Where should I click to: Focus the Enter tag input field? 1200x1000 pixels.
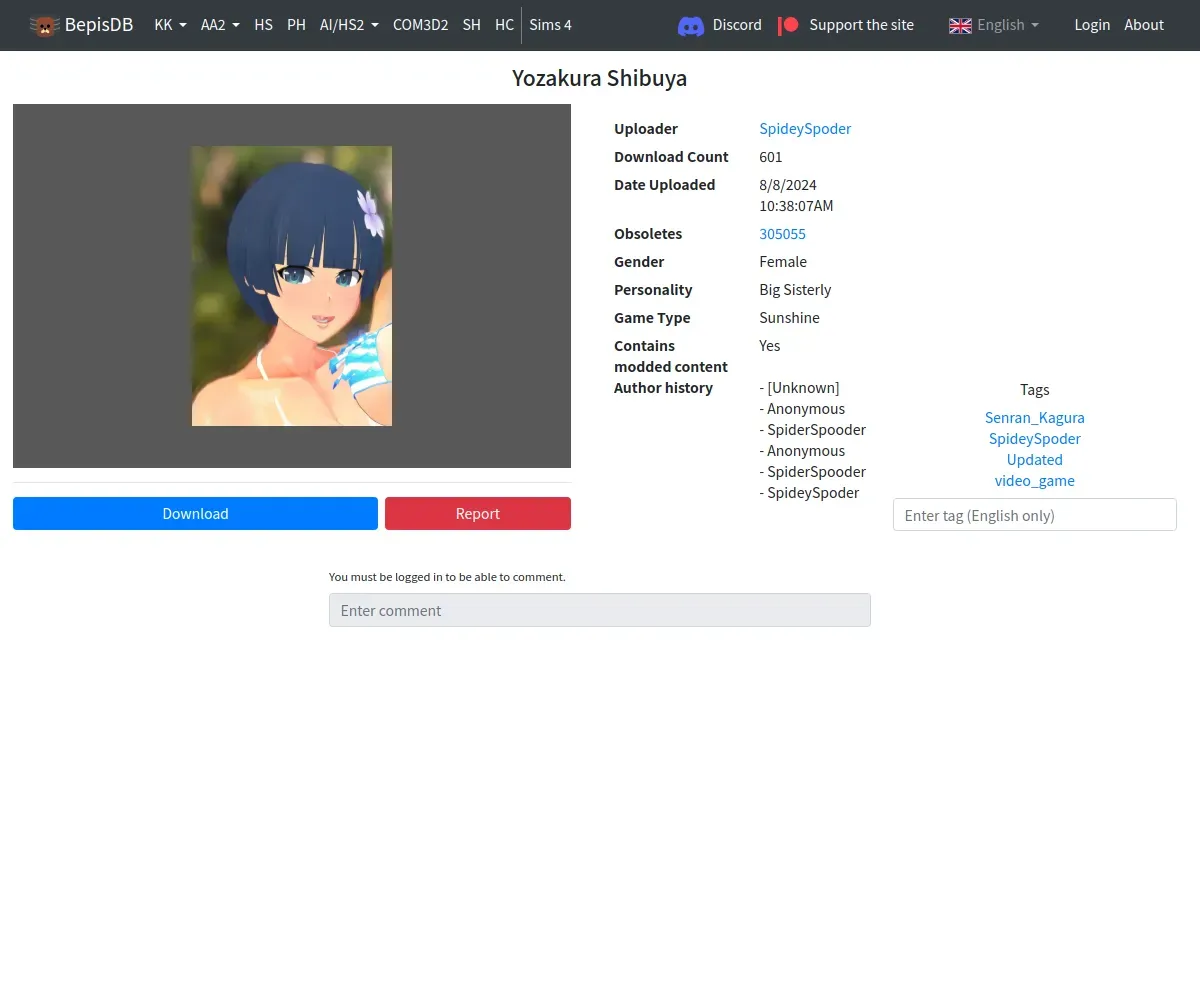coord(1034,515)
